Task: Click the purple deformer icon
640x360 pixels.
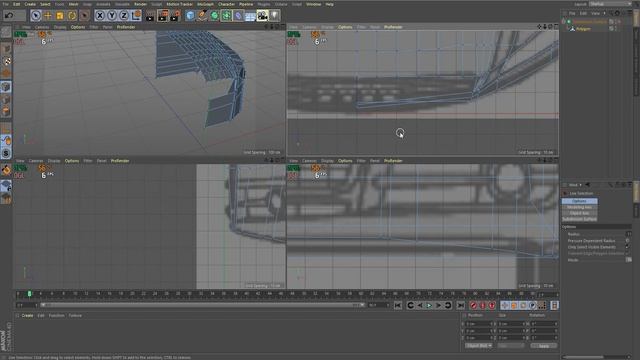Action: click(x=238, y=16)
